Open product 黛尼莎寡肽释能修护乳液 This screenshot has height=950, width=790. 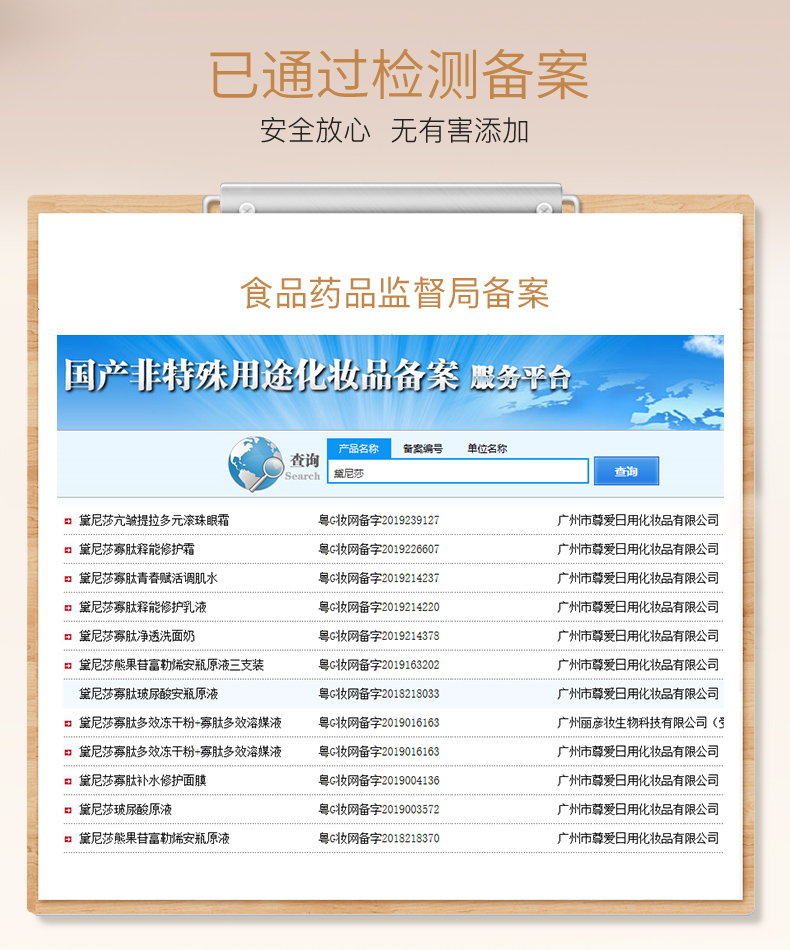(x=143, y=607)
